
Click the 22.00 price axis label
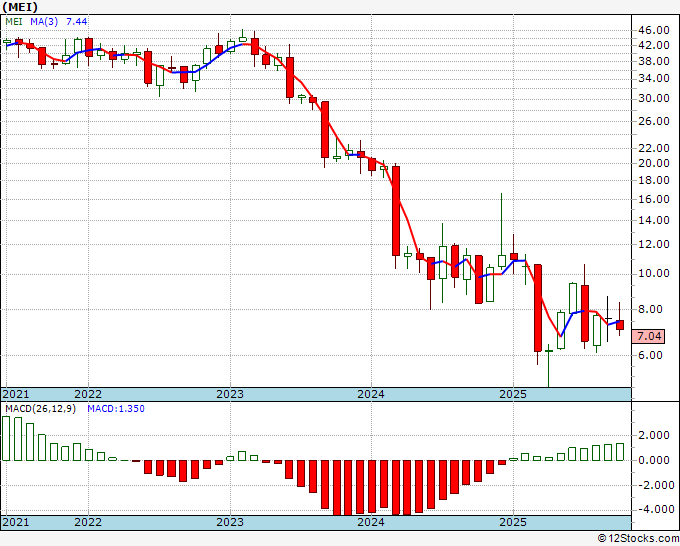[x=654, y=148]
